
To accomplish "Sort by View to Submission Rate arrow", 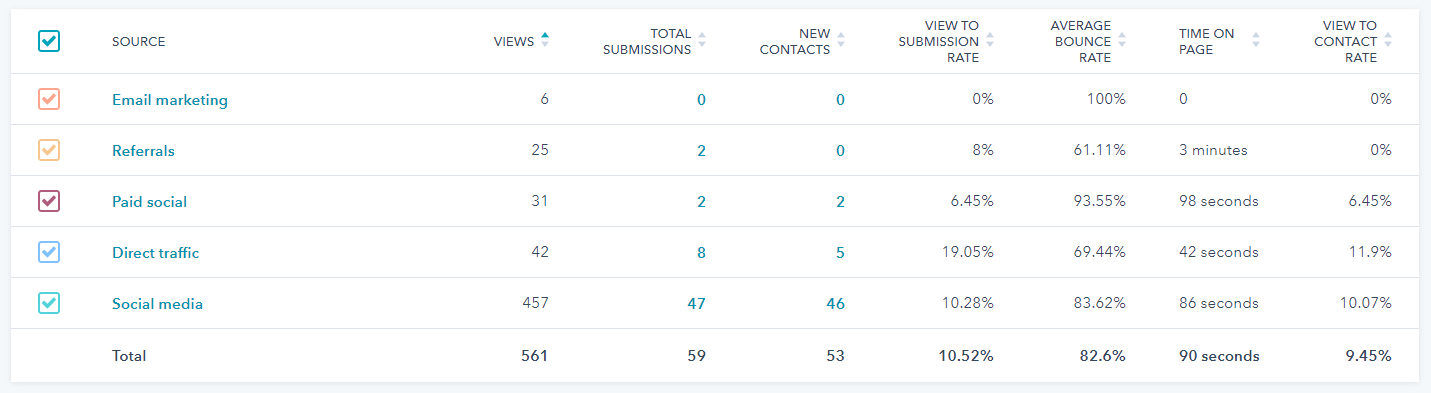I will tap(990, 40).
